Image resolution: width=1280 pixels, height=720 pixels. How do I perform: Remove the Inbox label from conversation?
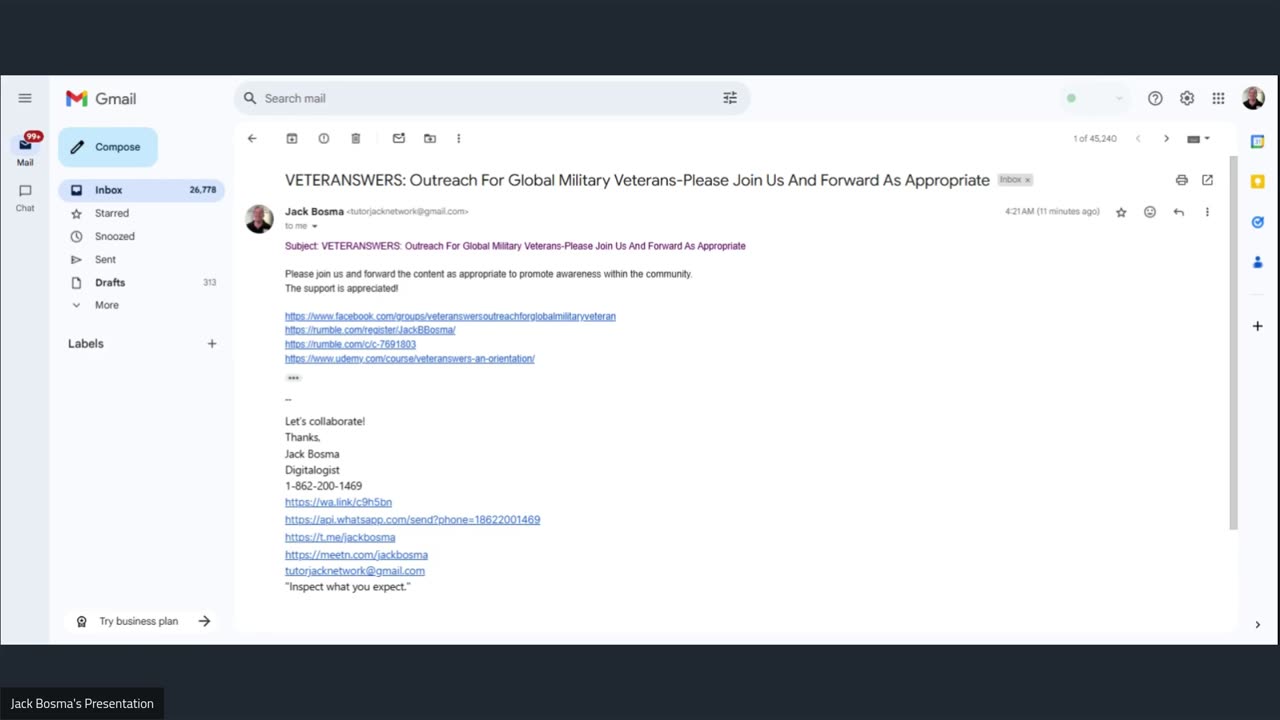pos(1027,180)
